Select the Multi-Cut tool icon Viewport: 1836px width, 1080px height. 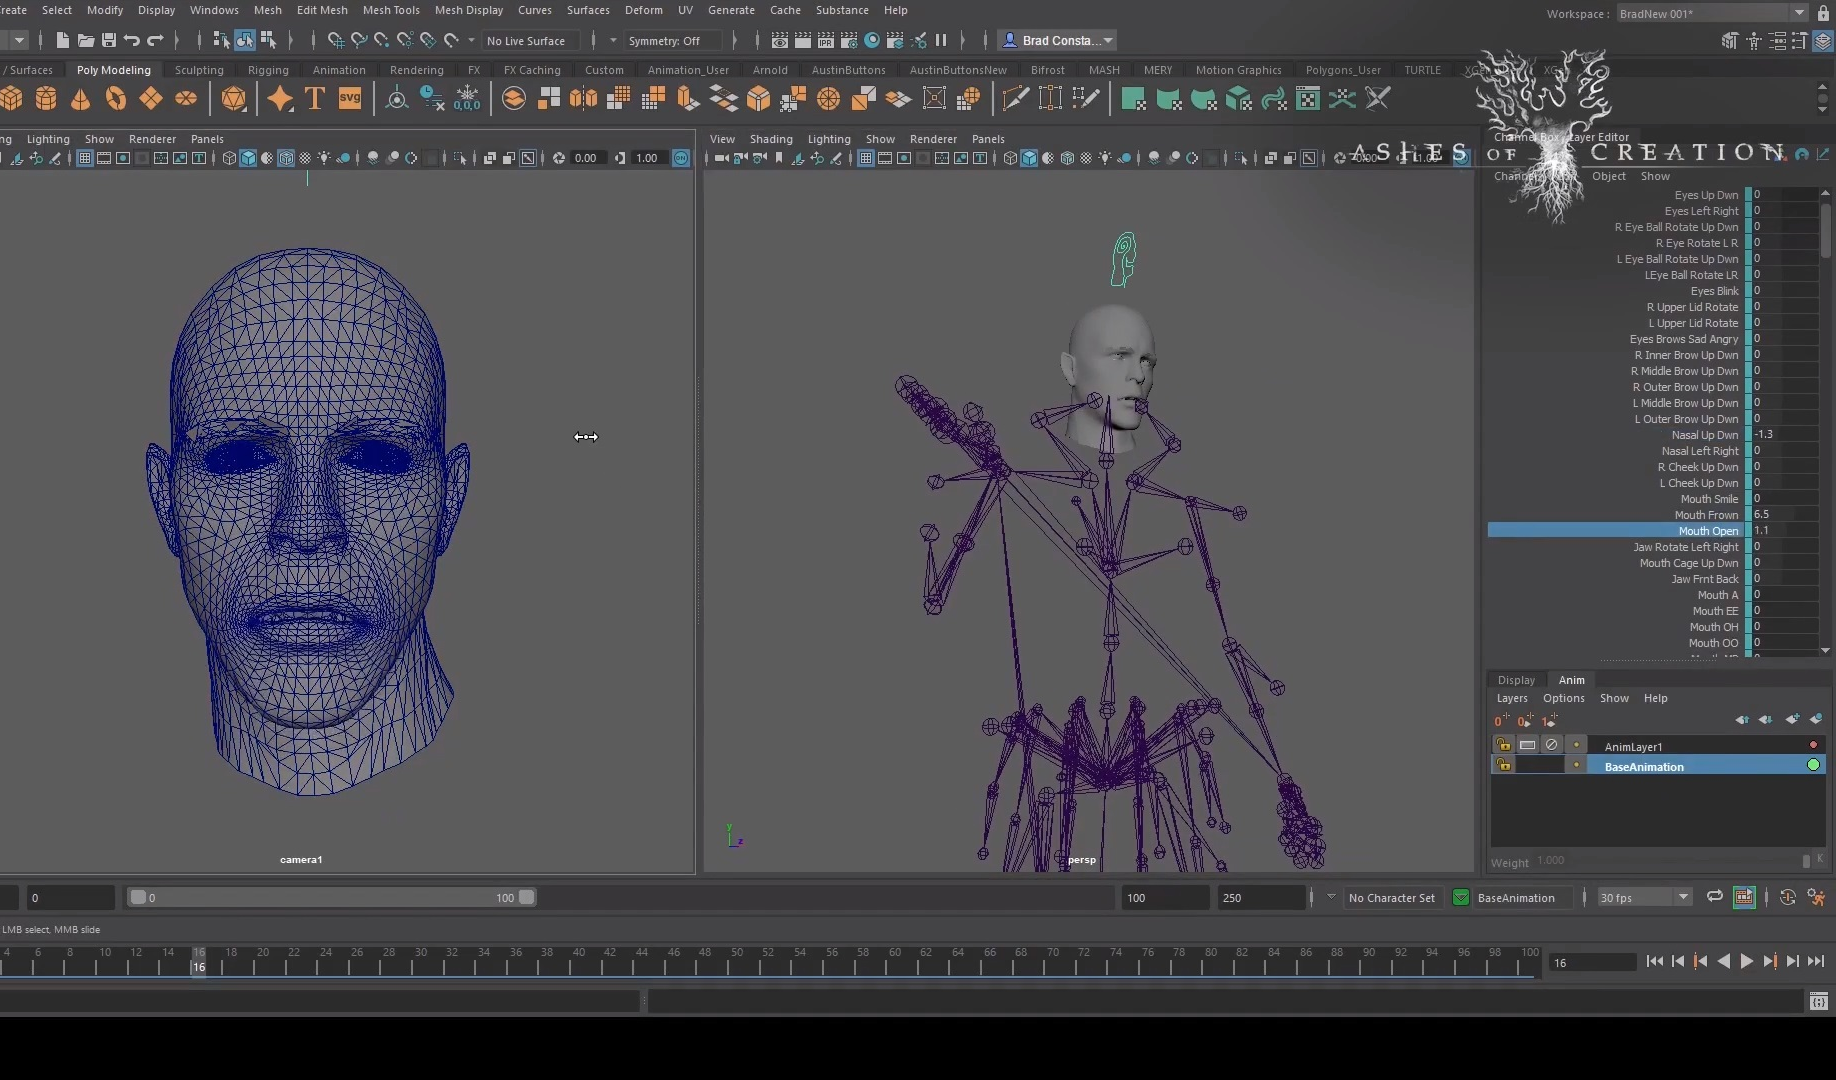1015,98
